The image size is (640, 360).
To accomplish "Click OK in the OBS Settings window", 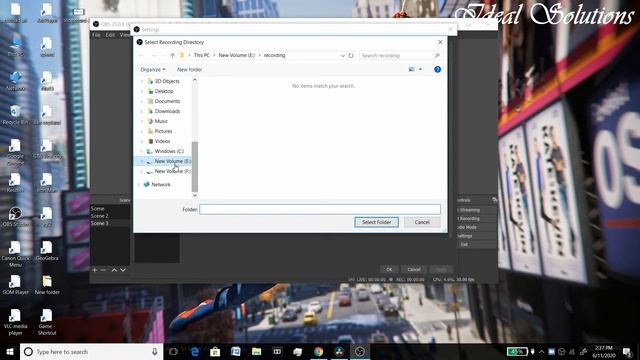I will click(389, 269).
